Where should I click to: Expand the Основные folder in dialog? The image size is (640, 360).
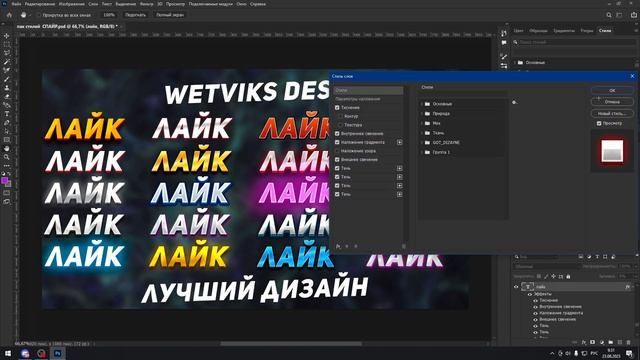422,104
